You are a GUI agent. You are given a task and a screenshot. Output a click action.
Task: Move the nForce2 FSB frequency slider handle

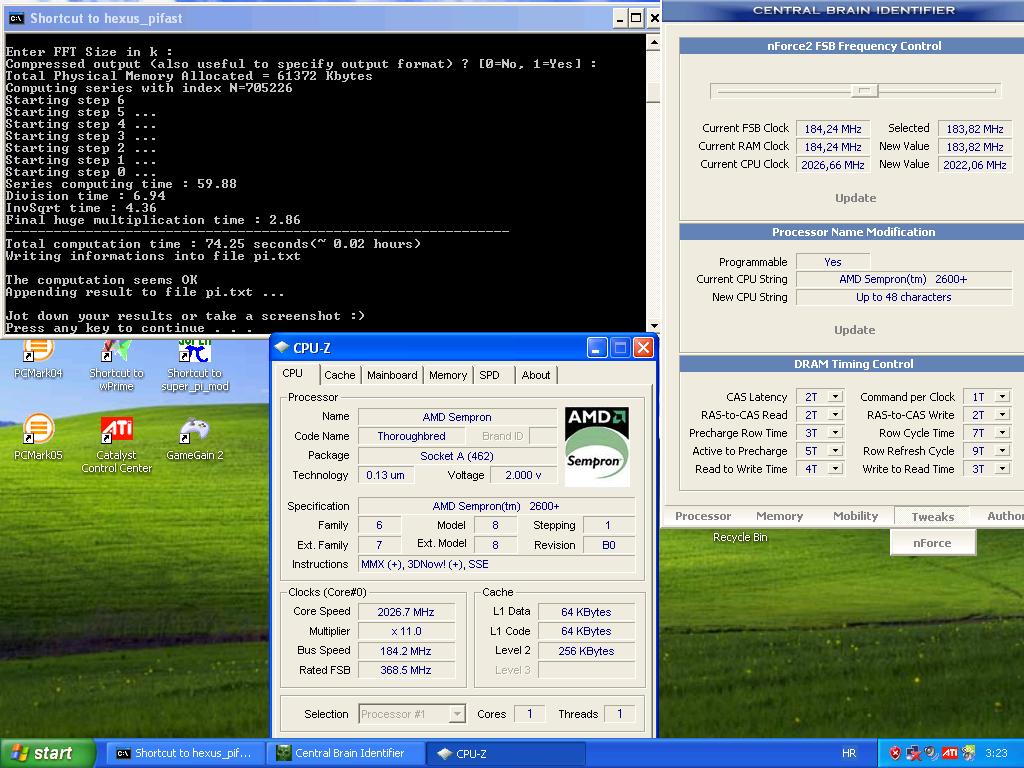pyautogui.click(x=865, y=91)
